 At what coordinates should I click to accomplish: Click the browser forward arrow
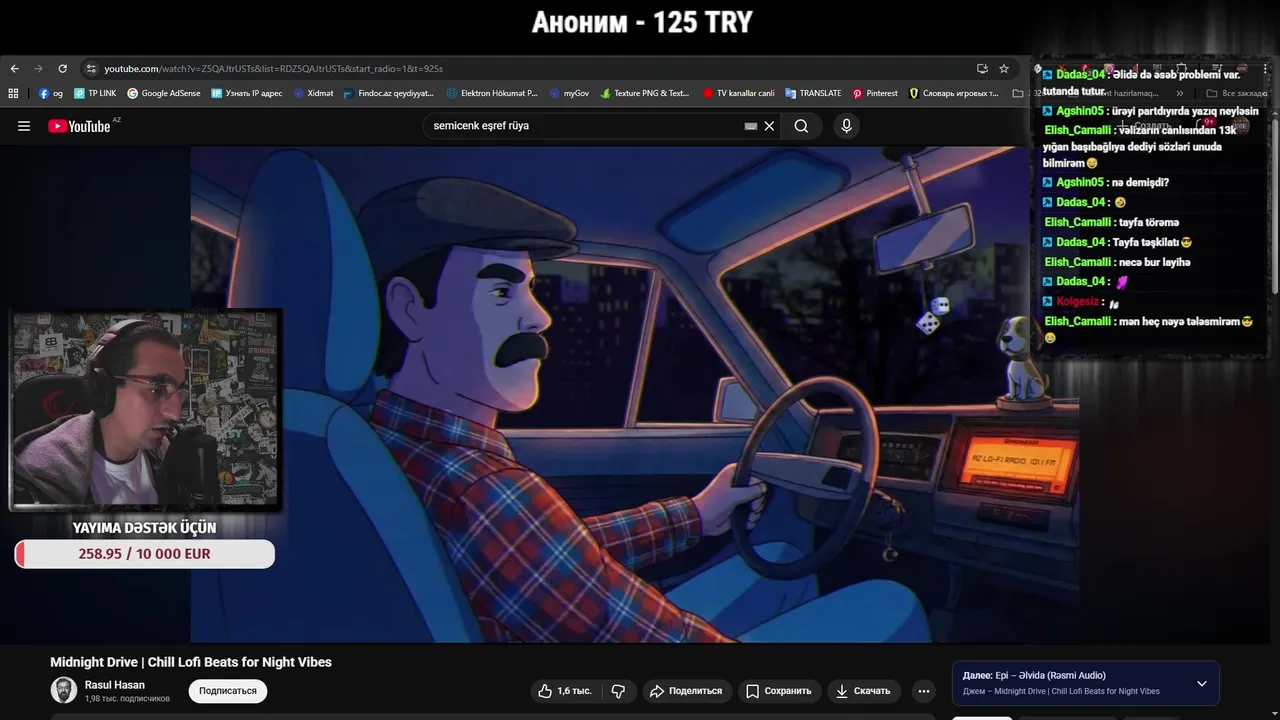click(x=38, y=69)
